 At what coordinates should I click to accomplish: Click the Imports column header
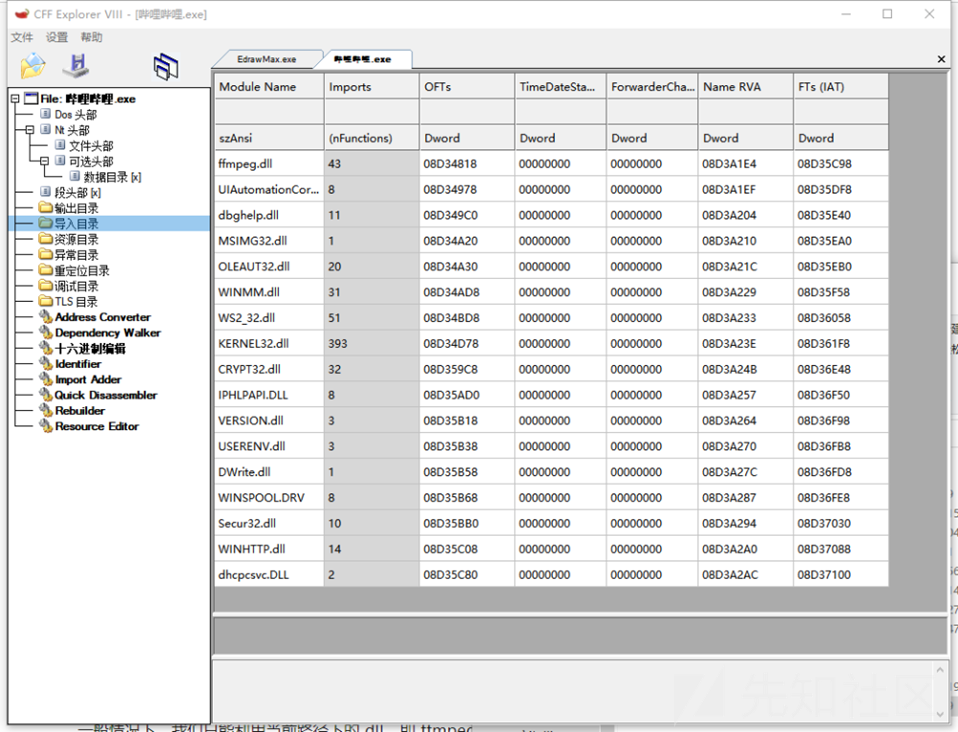point(371,87)
